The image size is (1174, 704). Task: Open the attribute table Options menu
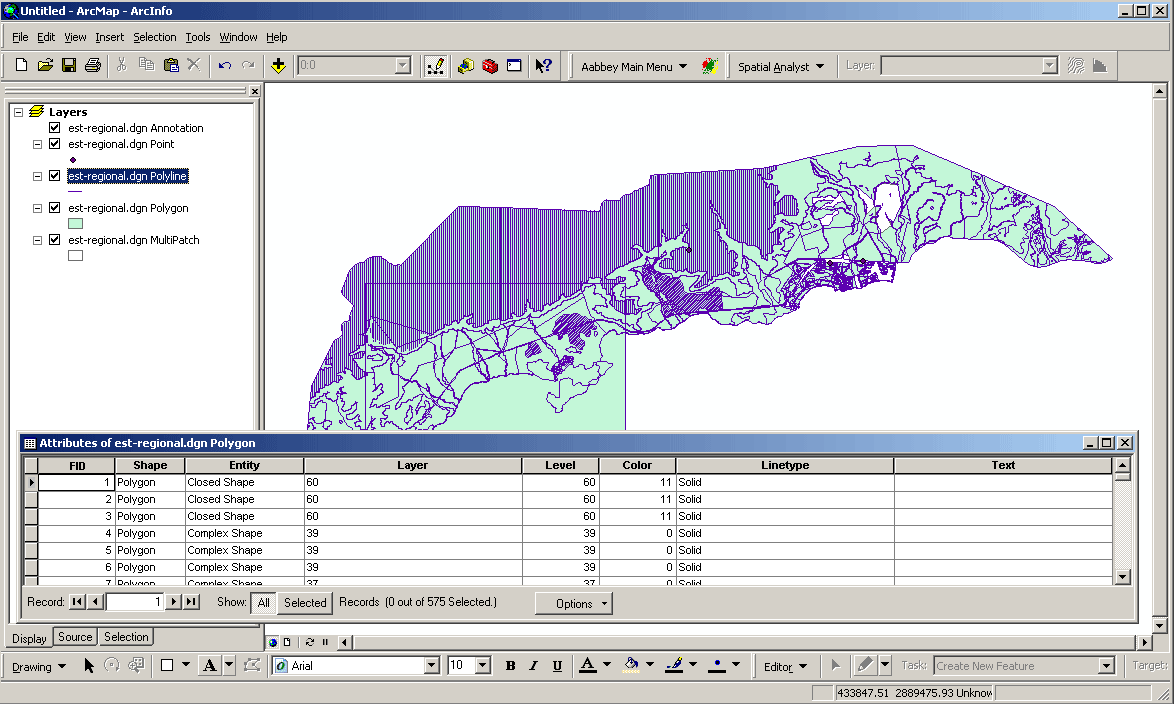tap(573, 602)
